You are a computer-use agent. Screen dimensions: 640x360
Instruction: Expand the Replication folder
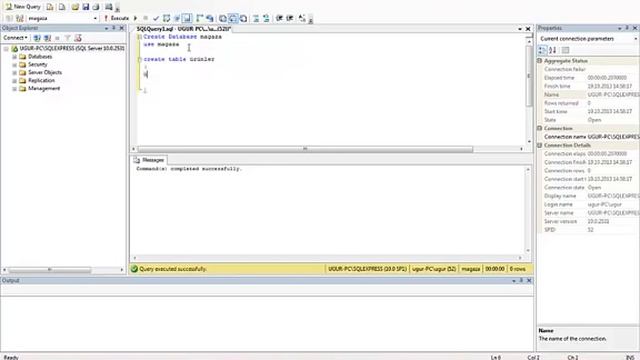(14, 80)
